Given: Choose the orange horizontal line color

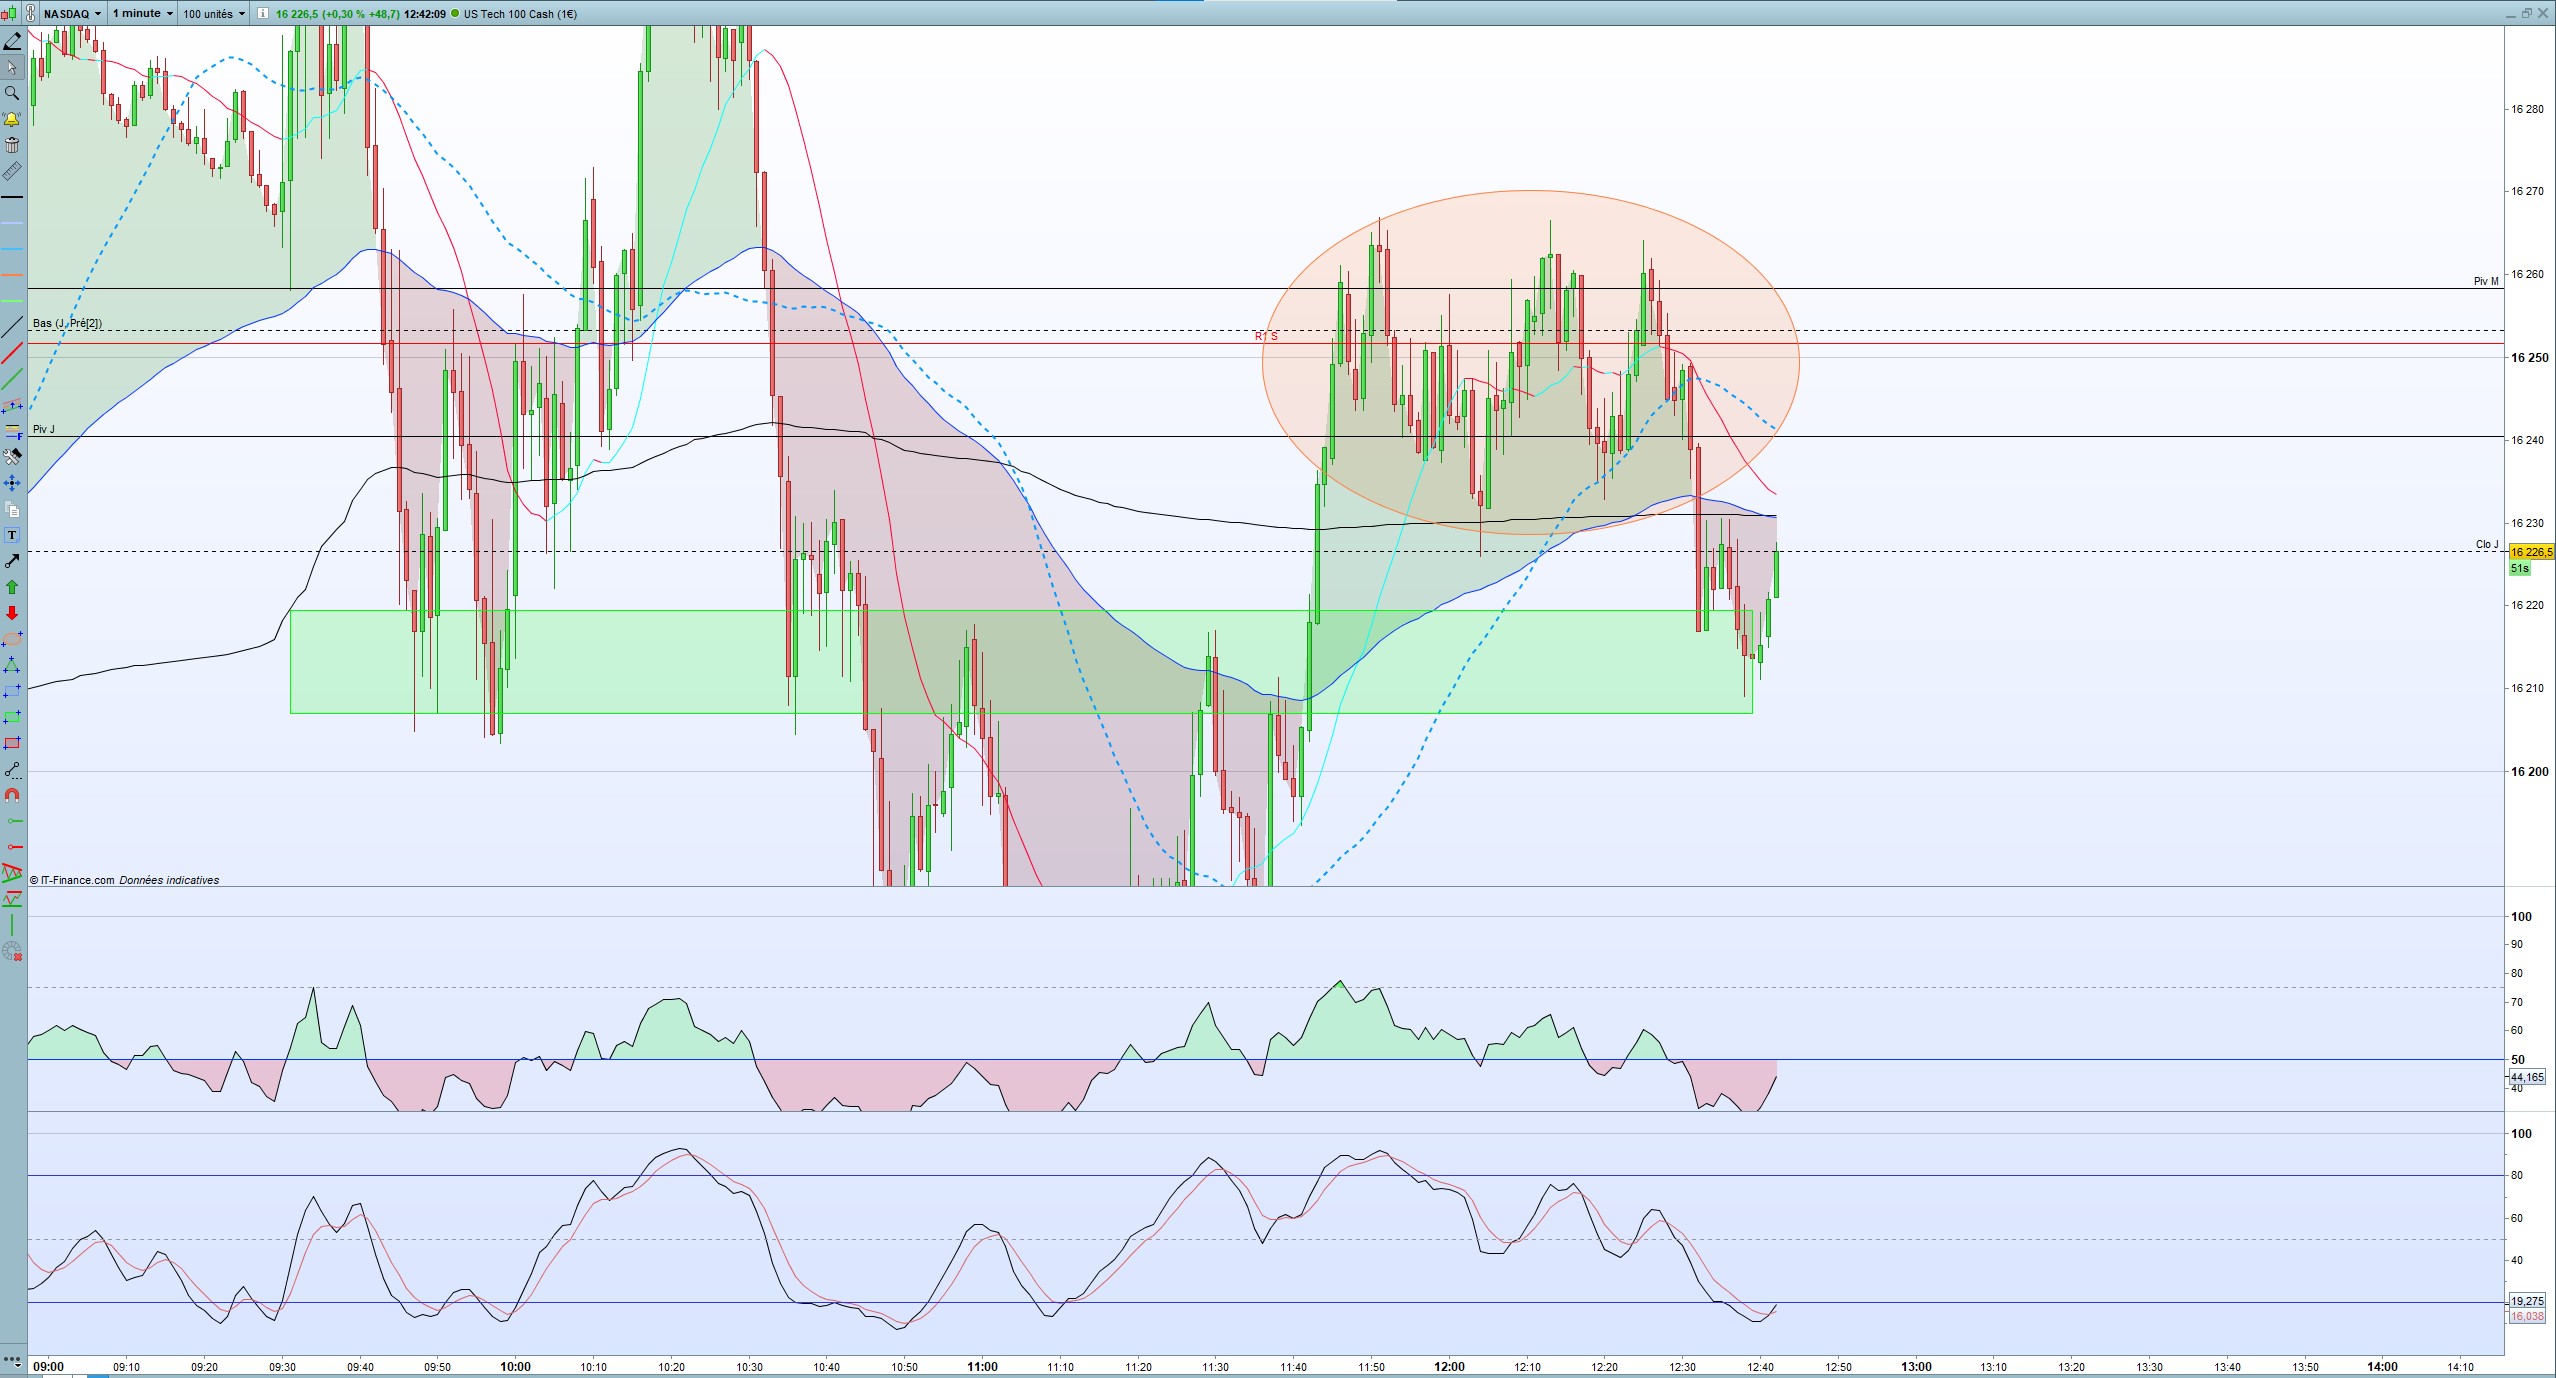Looking at the screenshot, I should [12, 275].
